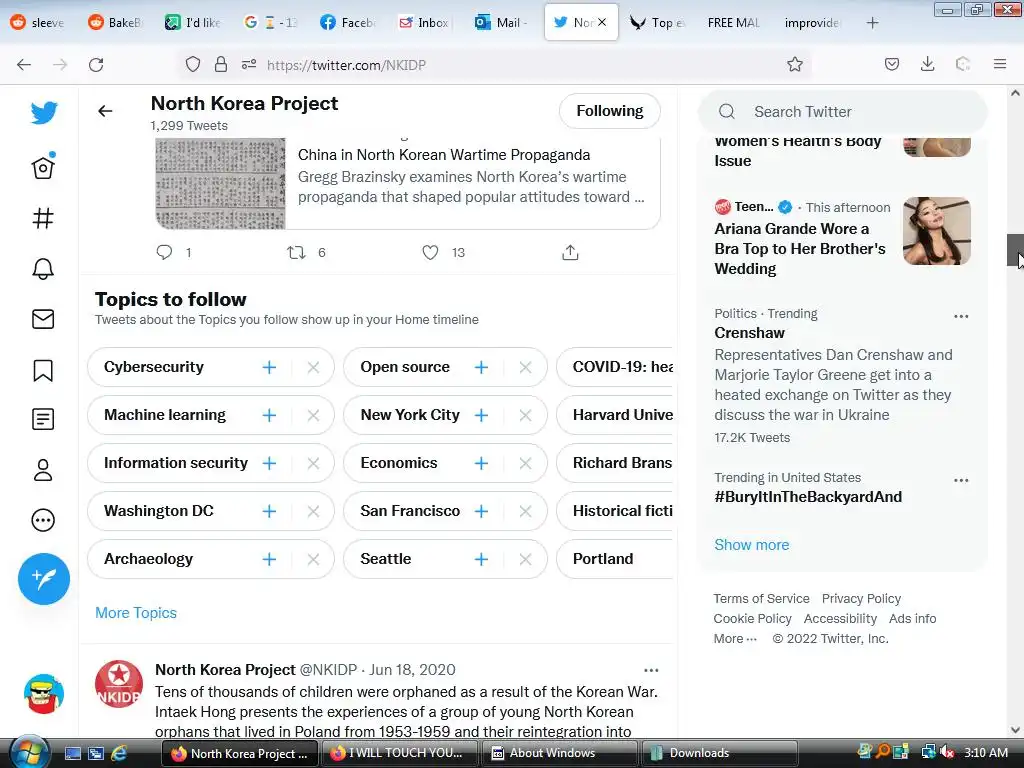Viewport: 1024px width, 768px height.
Task: Open the Crenshaw trend three-dot menu
Action: 961,316
